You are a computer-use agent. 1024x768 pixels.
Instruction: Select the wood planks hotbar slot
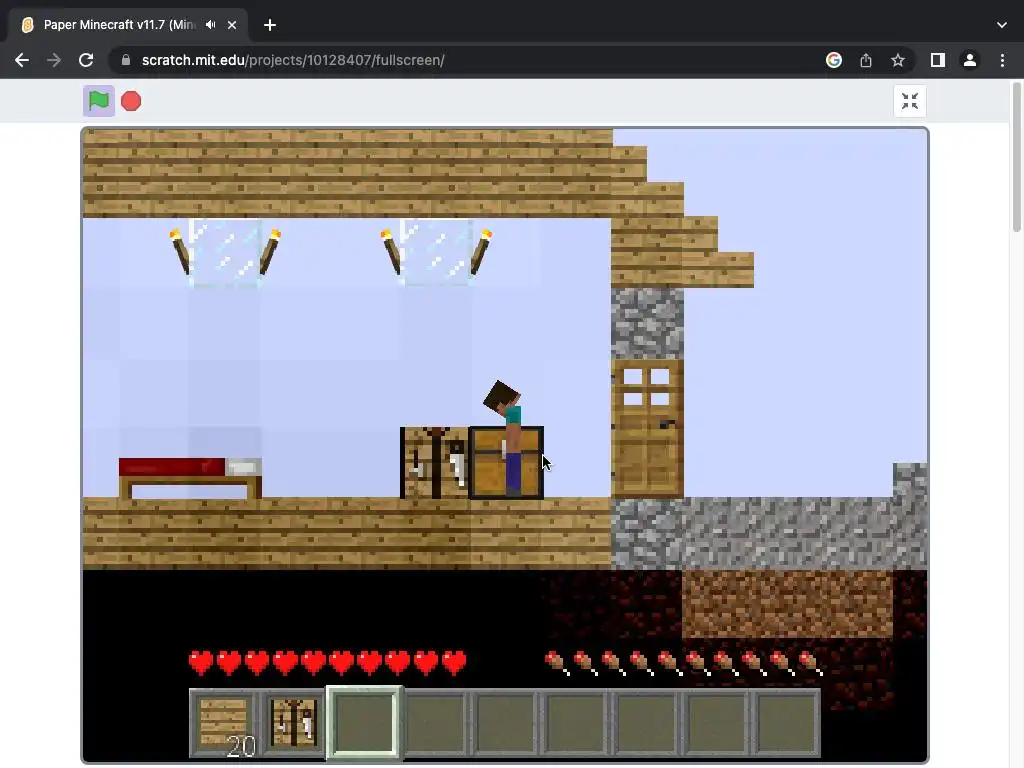[223, 722]
